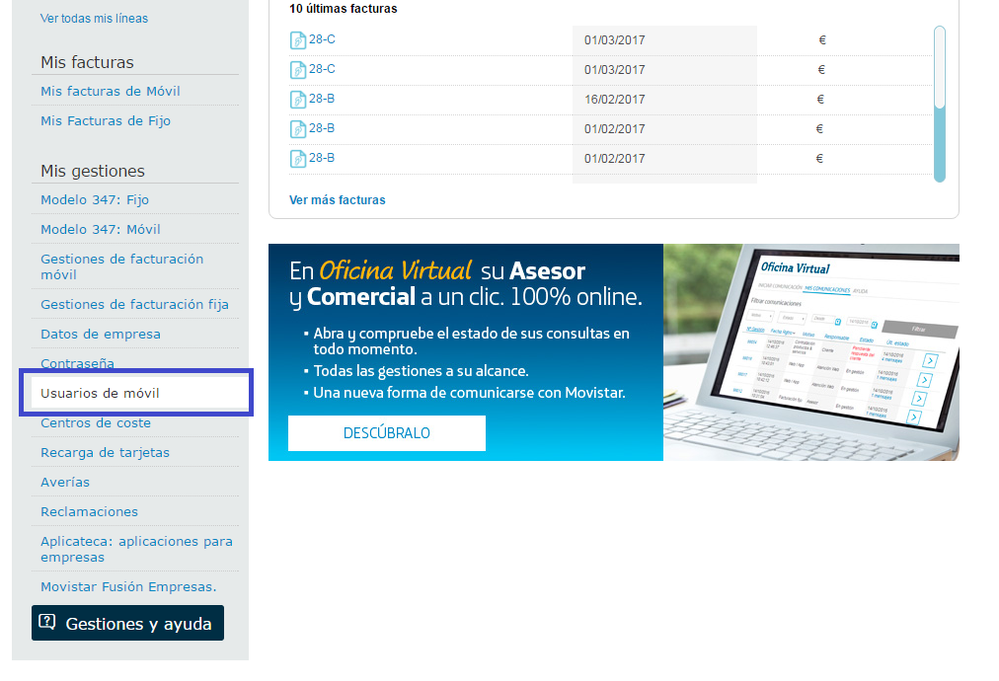
Task: Click the document icon of the top 28-C invoice
Action: 297,40
